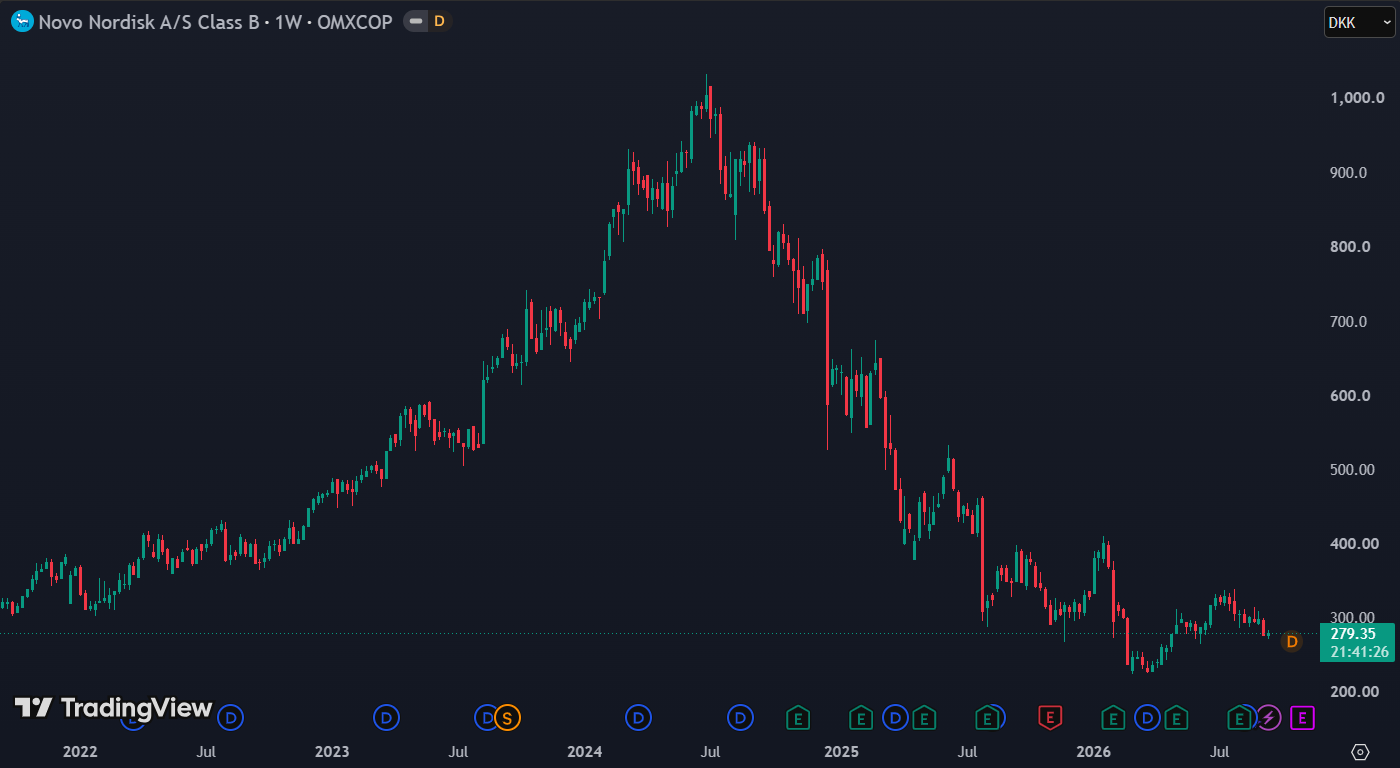Click the orange D badge beside current price
This screenshot has height=768, width=1400.
[x=1291, y=642]
